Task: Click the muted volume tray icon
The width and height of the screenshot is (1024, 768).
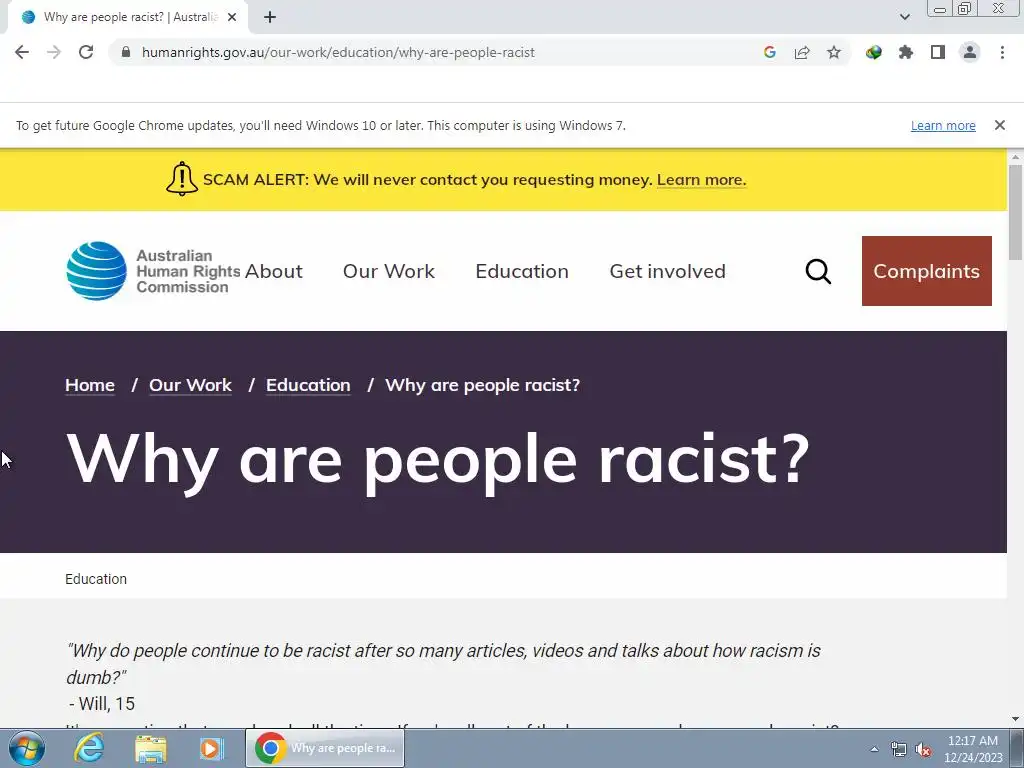Action: pos(923,749)
